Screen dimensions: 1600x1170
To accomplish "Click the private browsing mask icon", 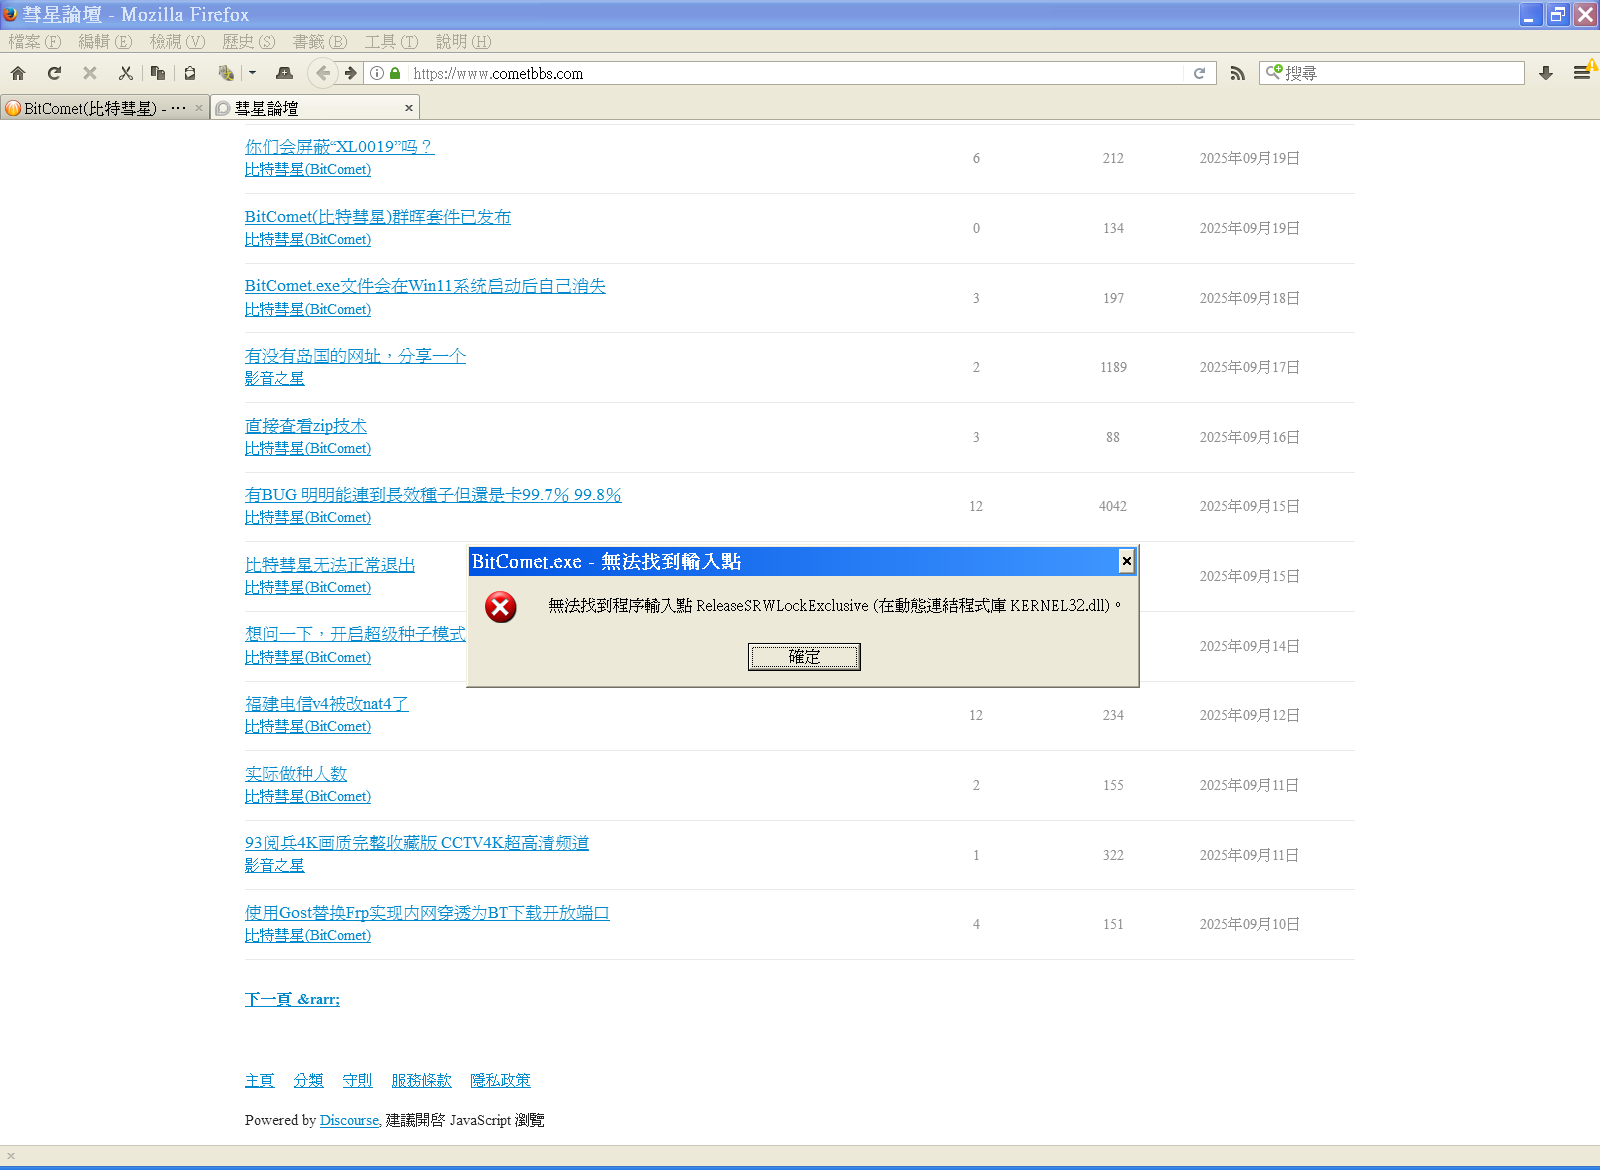I will click(284, 73).
